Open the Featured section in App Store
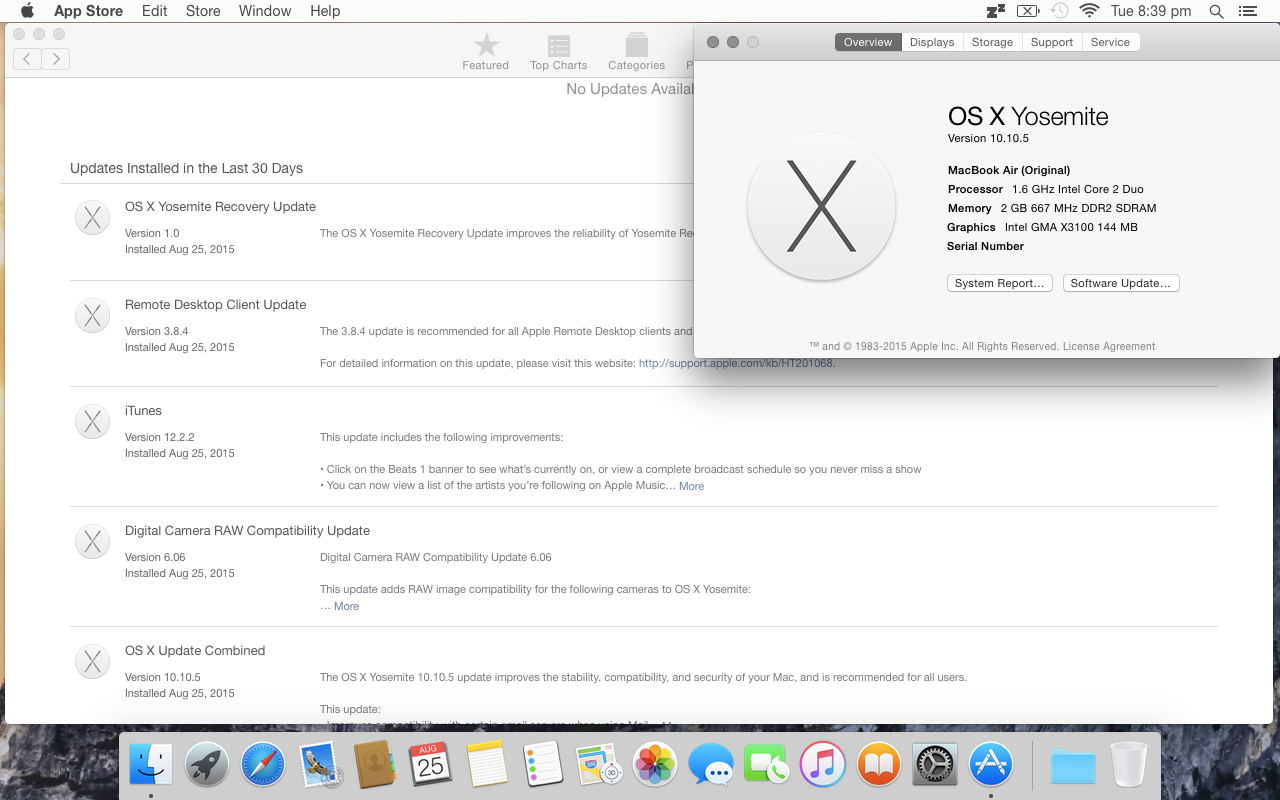 (486, 52)
